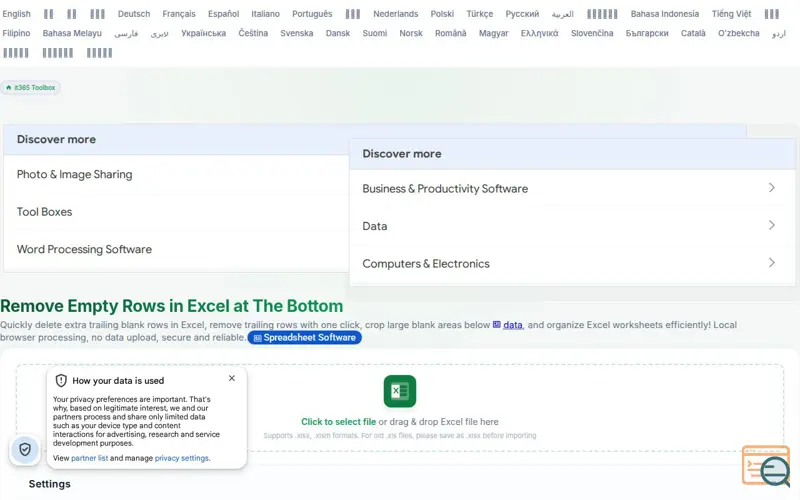Switch language to Slovenčina
800x500 pixels.
tap(592, 33)
